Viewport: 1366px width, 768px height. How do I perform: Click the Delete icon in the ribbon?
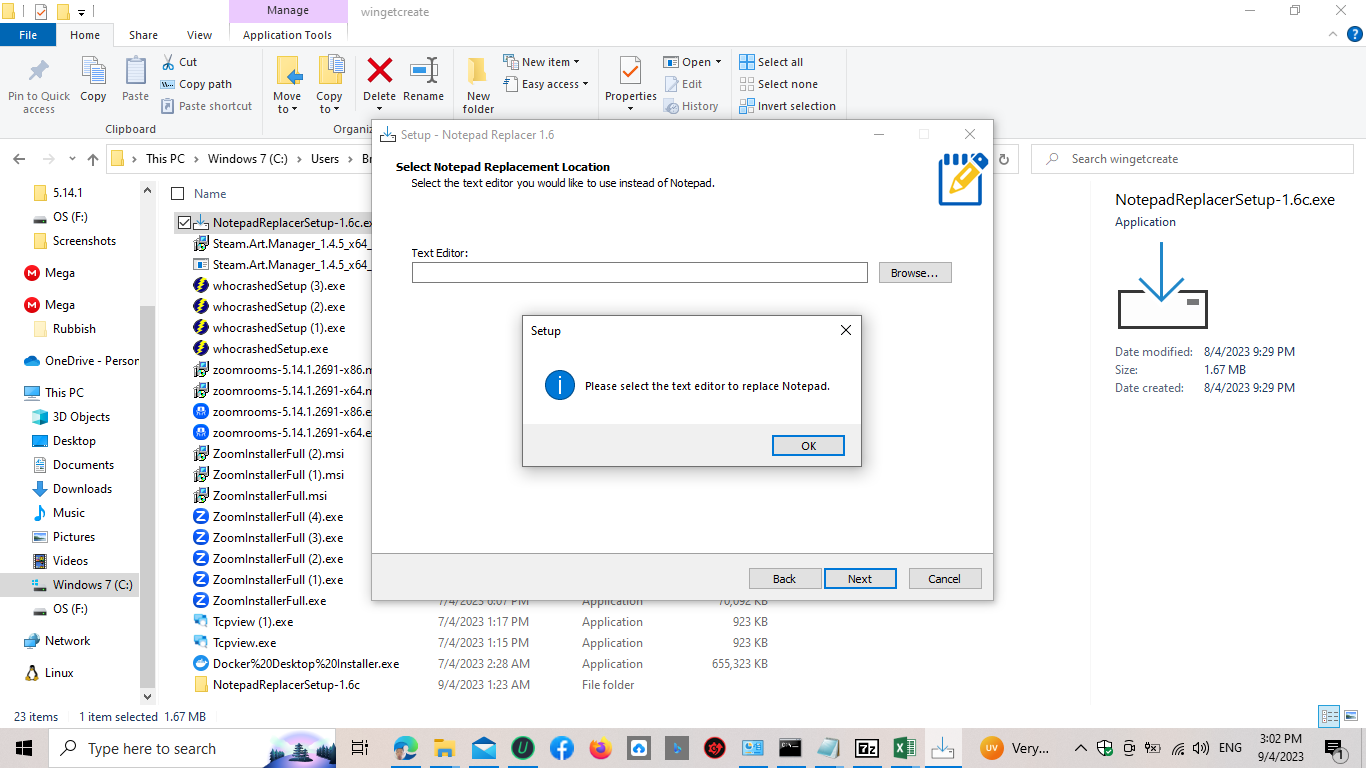coord(379,83)
